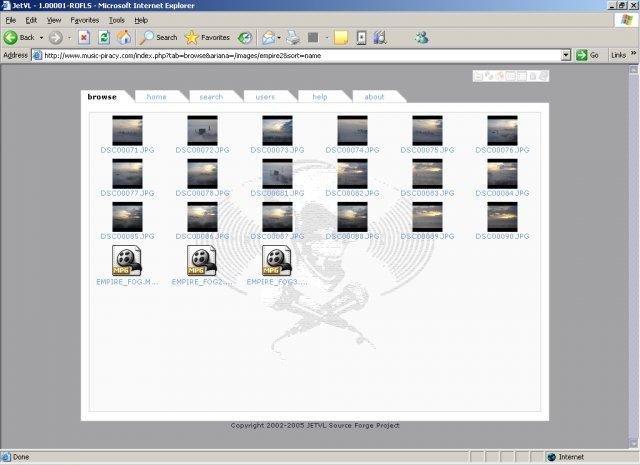Click in the address URL field
This screenshot has width=640, height=465.
(x=301, y=55)
